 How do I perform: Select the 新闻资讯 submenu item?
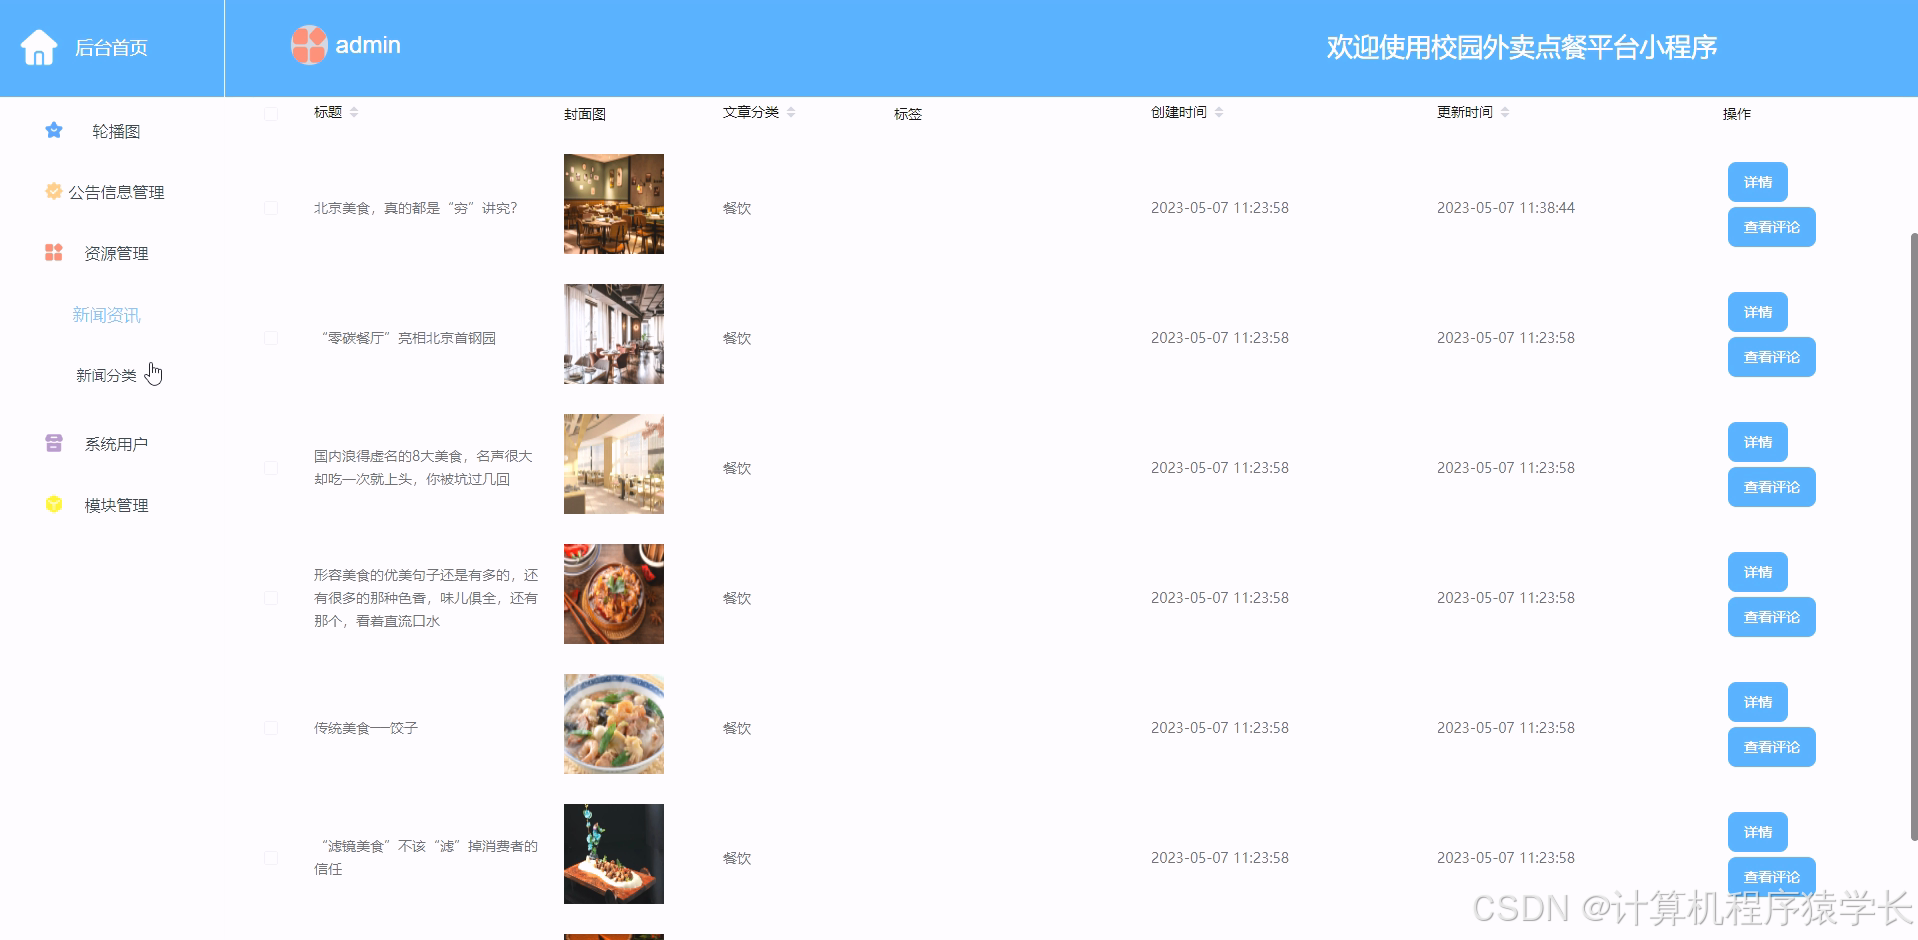coord(106,315)
